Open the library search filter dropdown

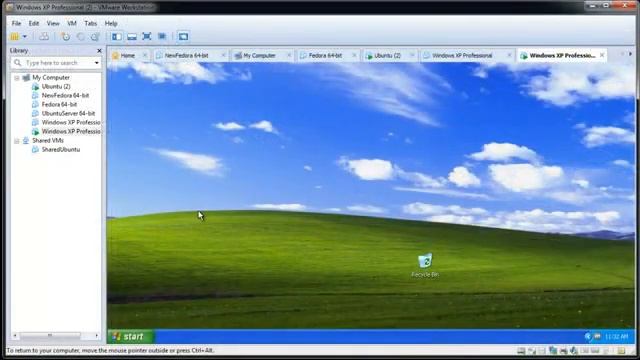[97, 63]
